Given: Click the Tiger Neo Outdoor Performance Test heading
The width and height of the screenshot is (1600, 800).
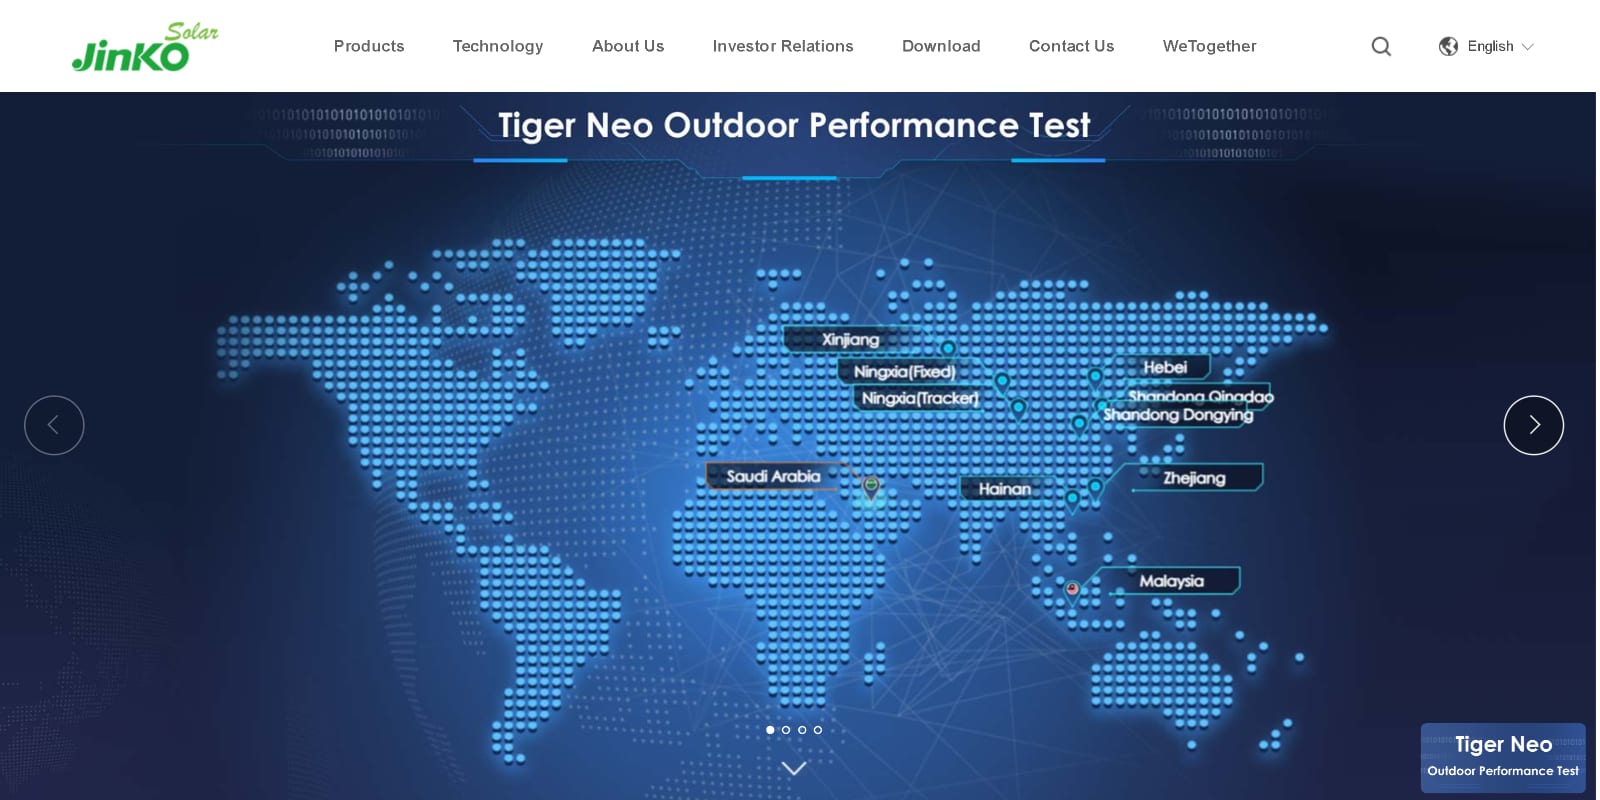Looking at the screenshot, I should [x=794, y=125].
